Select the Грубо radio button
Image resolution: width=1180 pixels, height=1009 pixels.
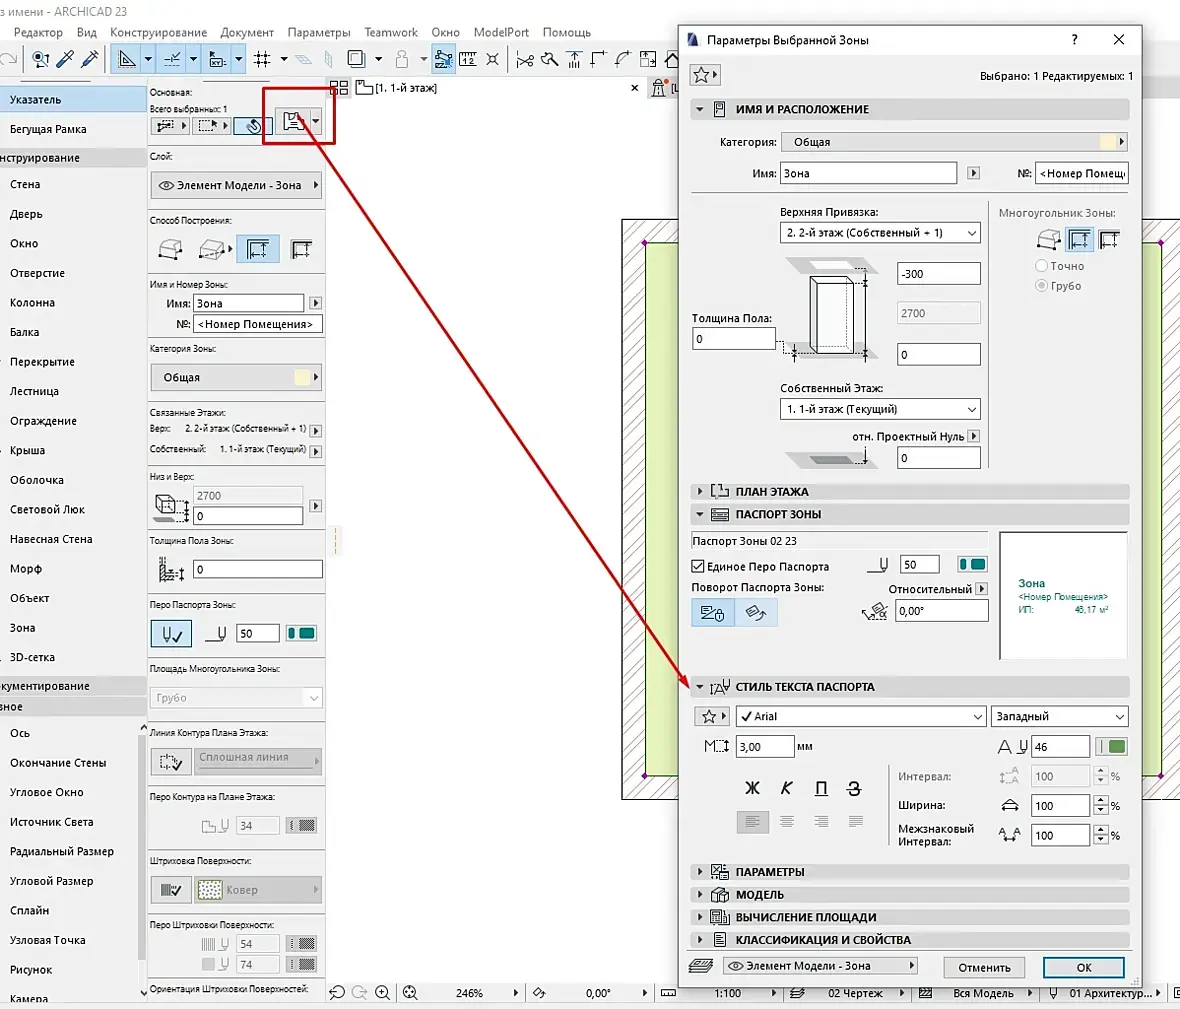pos(1042,285)
